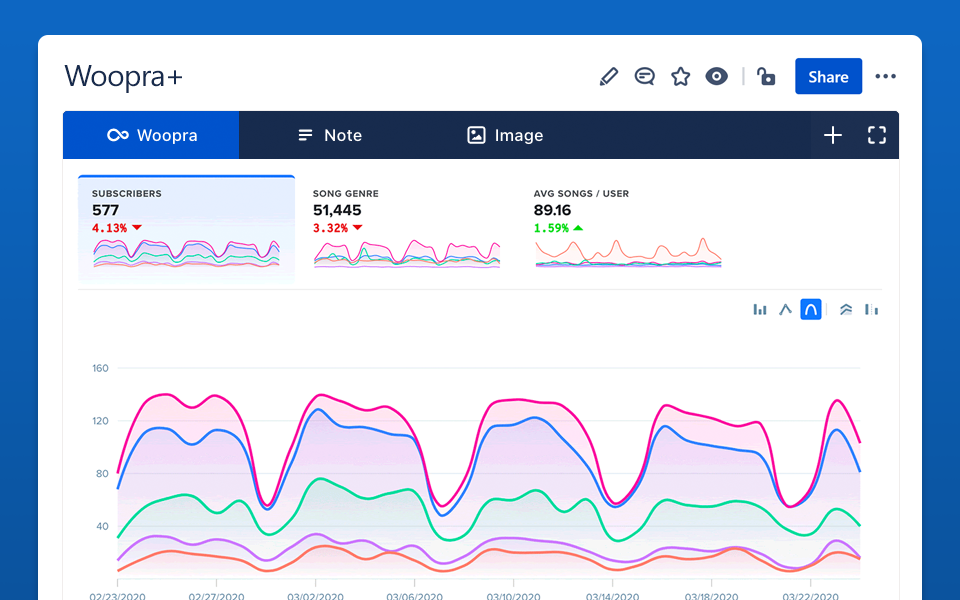960x600 pixels.
Task: Open the three-dot more actions menu
Action: 885,77
